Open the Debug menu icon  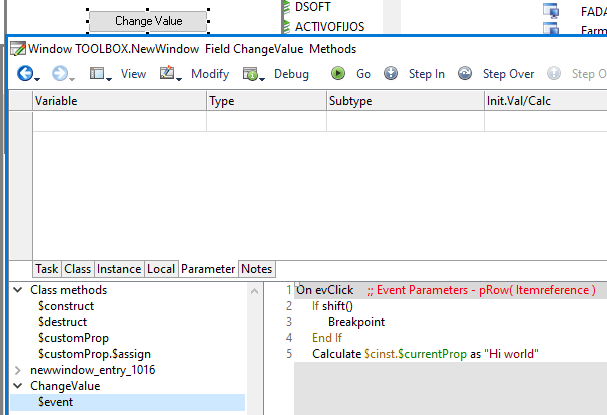252,74
